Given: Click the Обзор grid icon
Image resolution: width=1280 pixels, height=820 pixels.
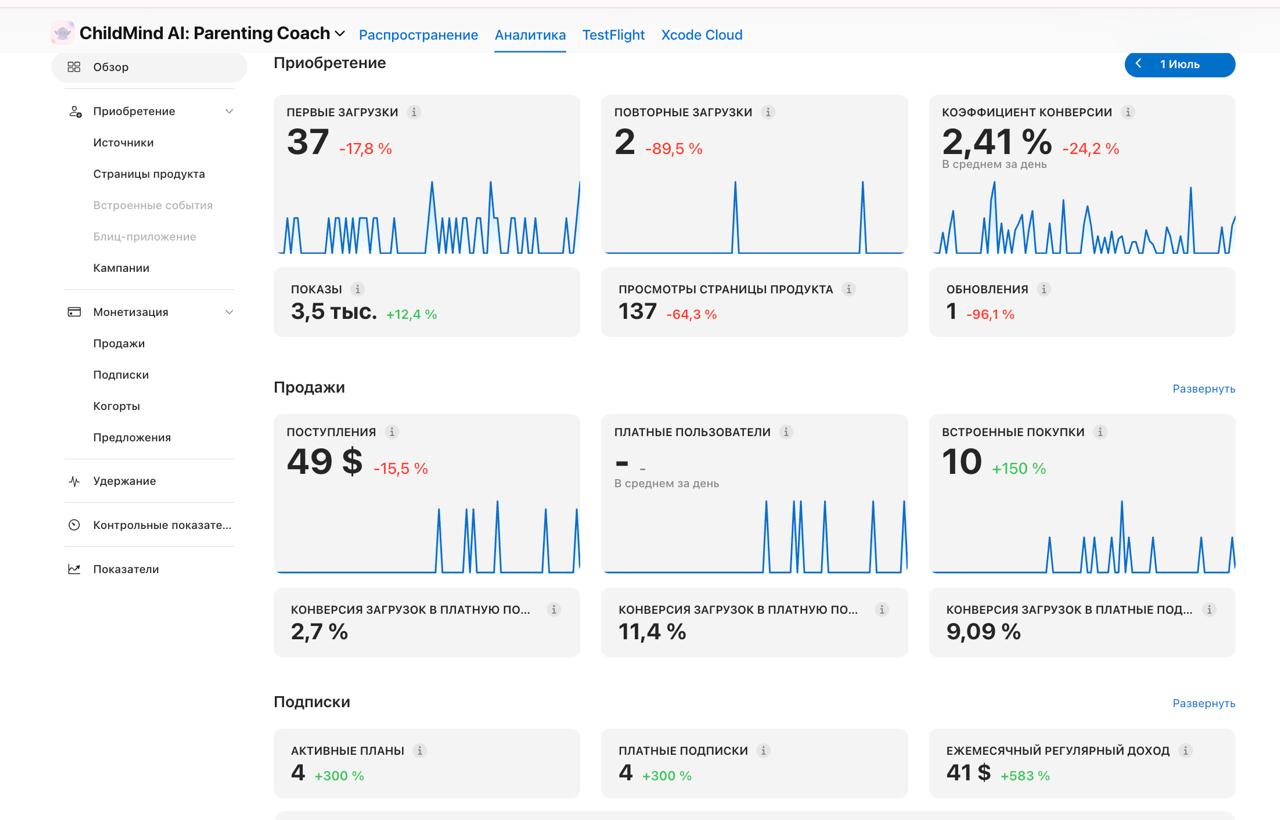Looking at the screenshot, I should pos(74,67).
